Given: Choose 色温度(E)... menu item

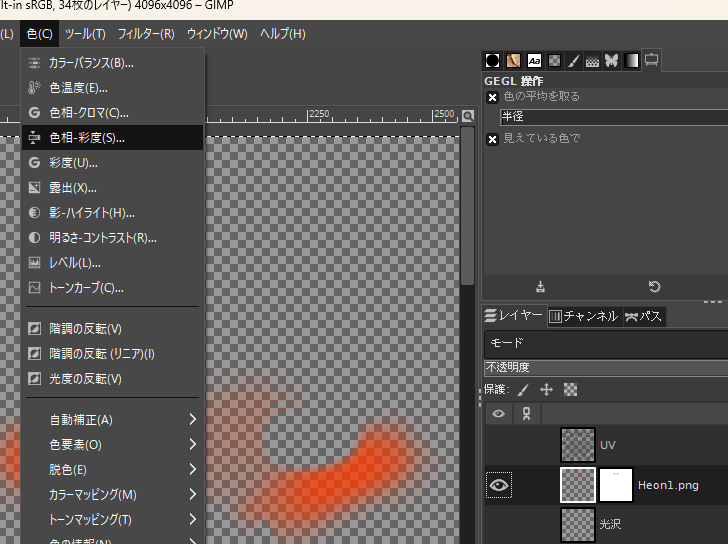Looking at the screenshot, I should pyautogui.click(x=112, y=88).
